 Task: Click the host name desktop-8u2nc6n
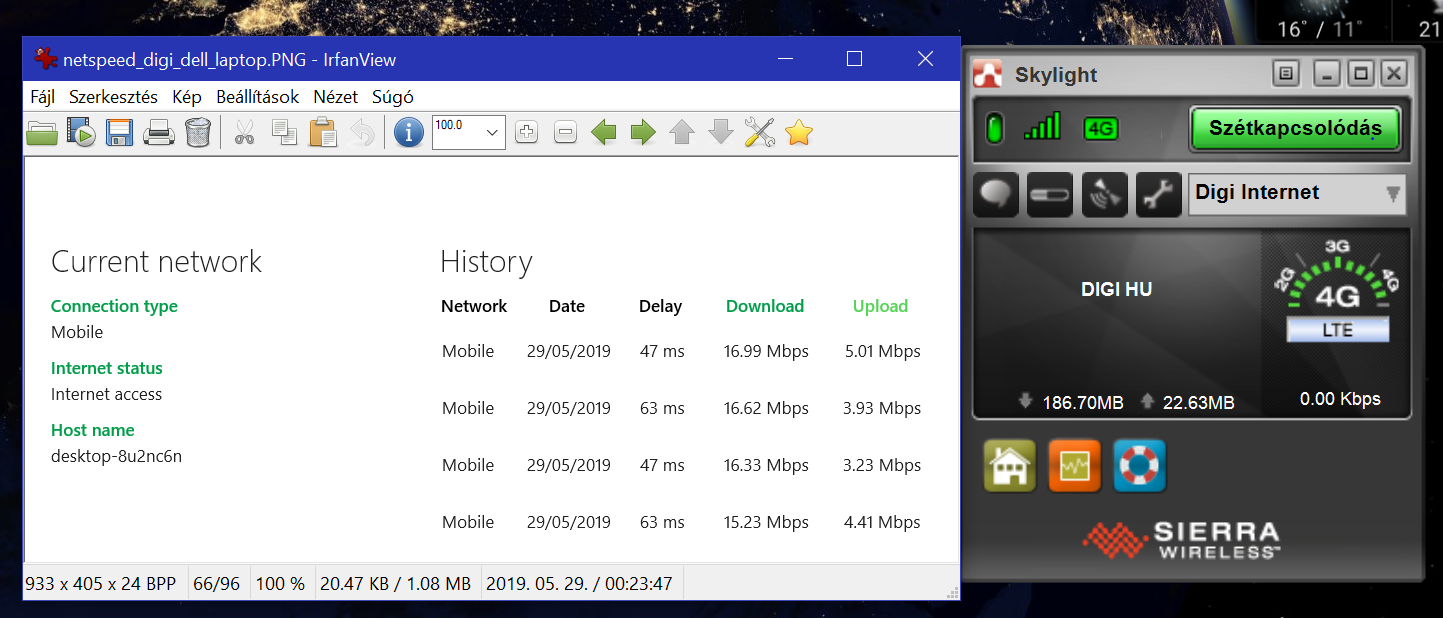click(x=117, y=456)
